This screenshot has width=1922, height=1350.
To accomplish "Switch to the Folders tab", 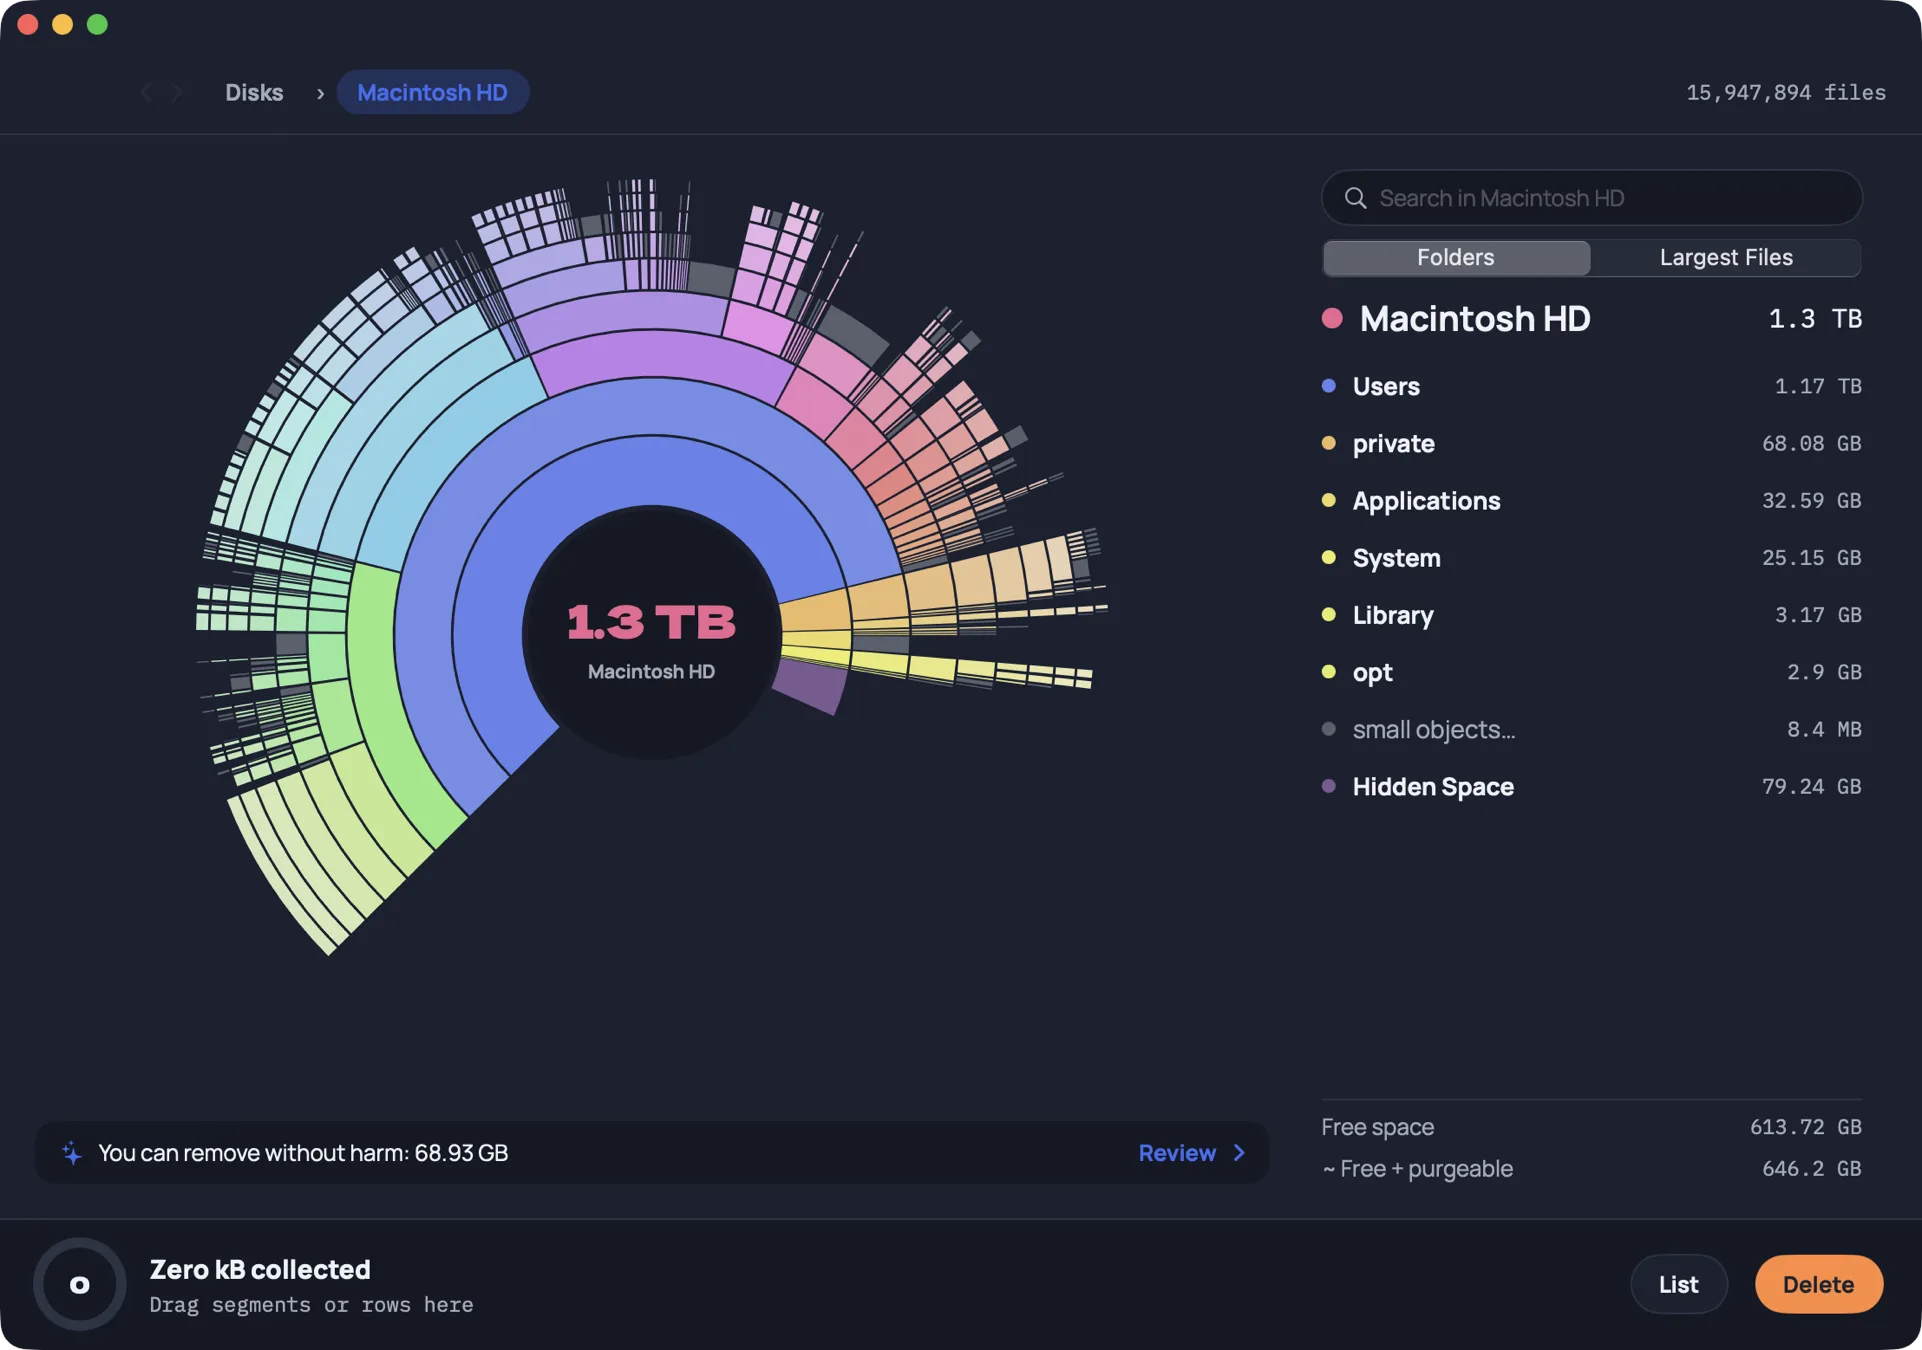I will (1456, 258).
